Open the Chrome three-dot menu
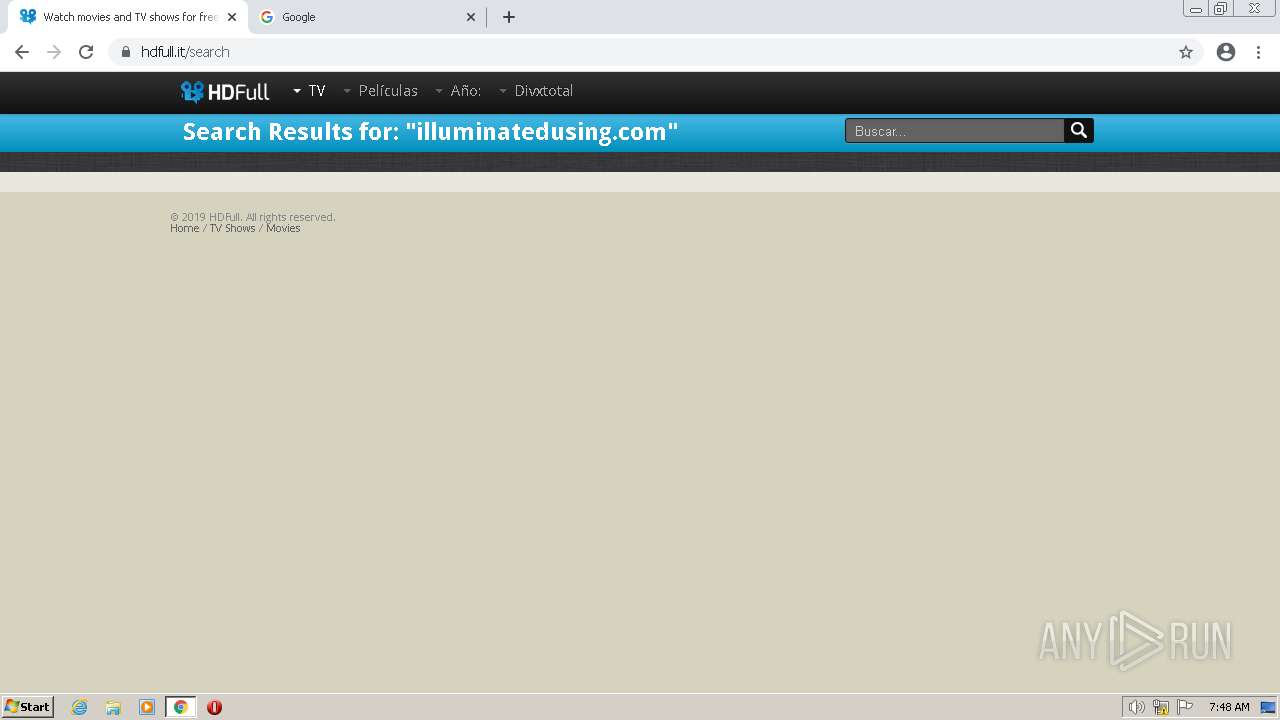This screenshot has width=1280, height=720. 1258,52
